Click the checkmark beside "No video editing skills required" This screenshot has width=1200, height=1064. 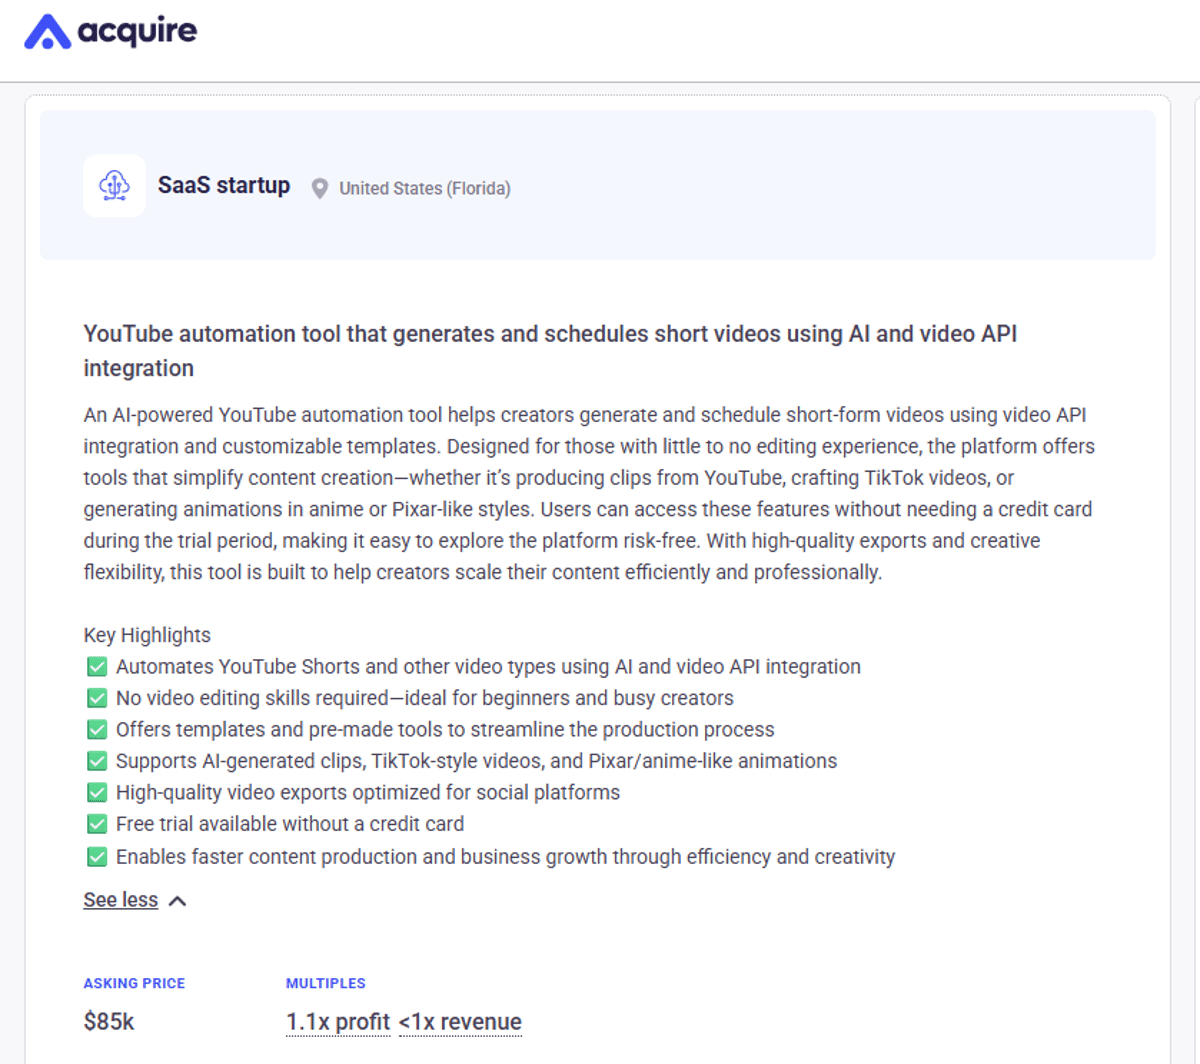pos(96,697)
